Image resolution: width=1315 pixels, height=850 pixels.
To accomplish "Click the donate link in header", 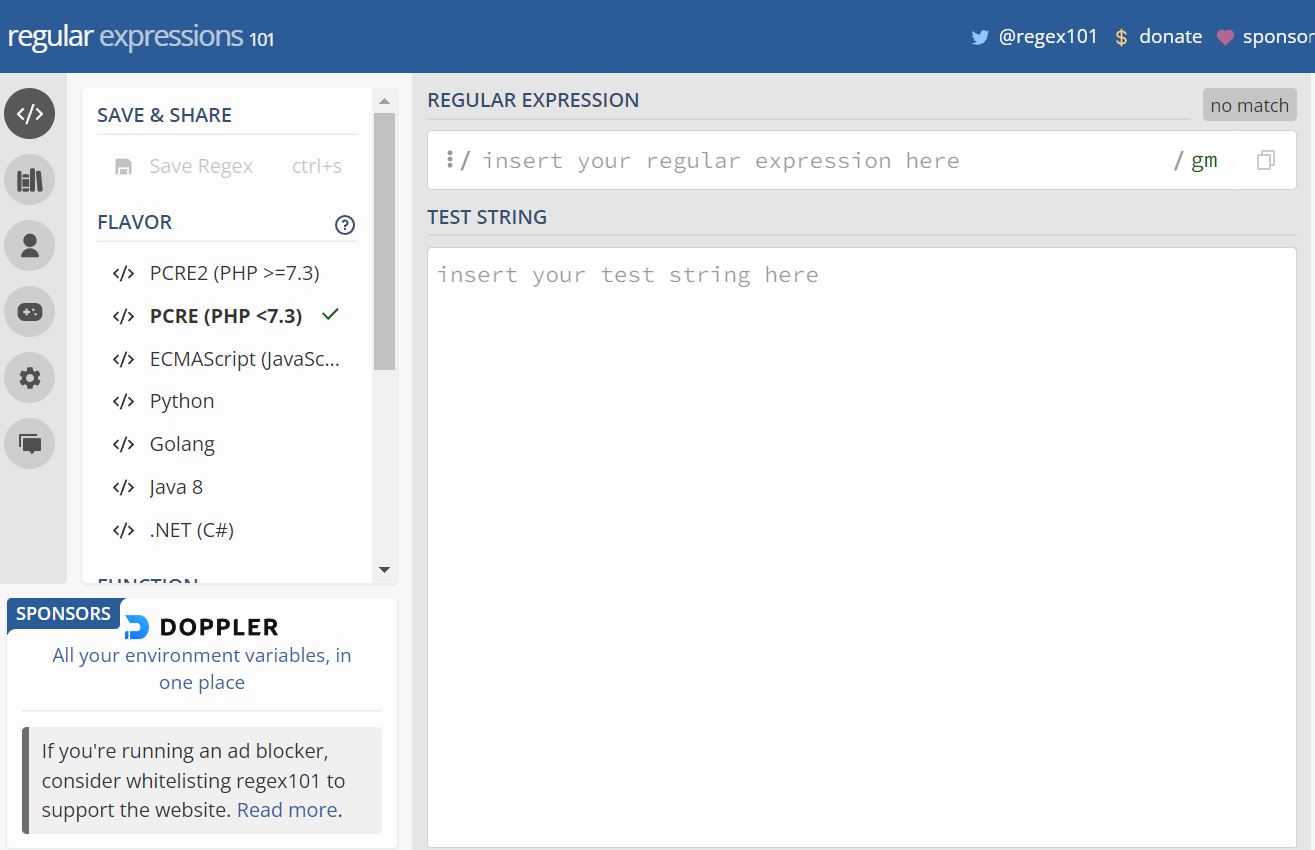I will [x=1158, y=37].
